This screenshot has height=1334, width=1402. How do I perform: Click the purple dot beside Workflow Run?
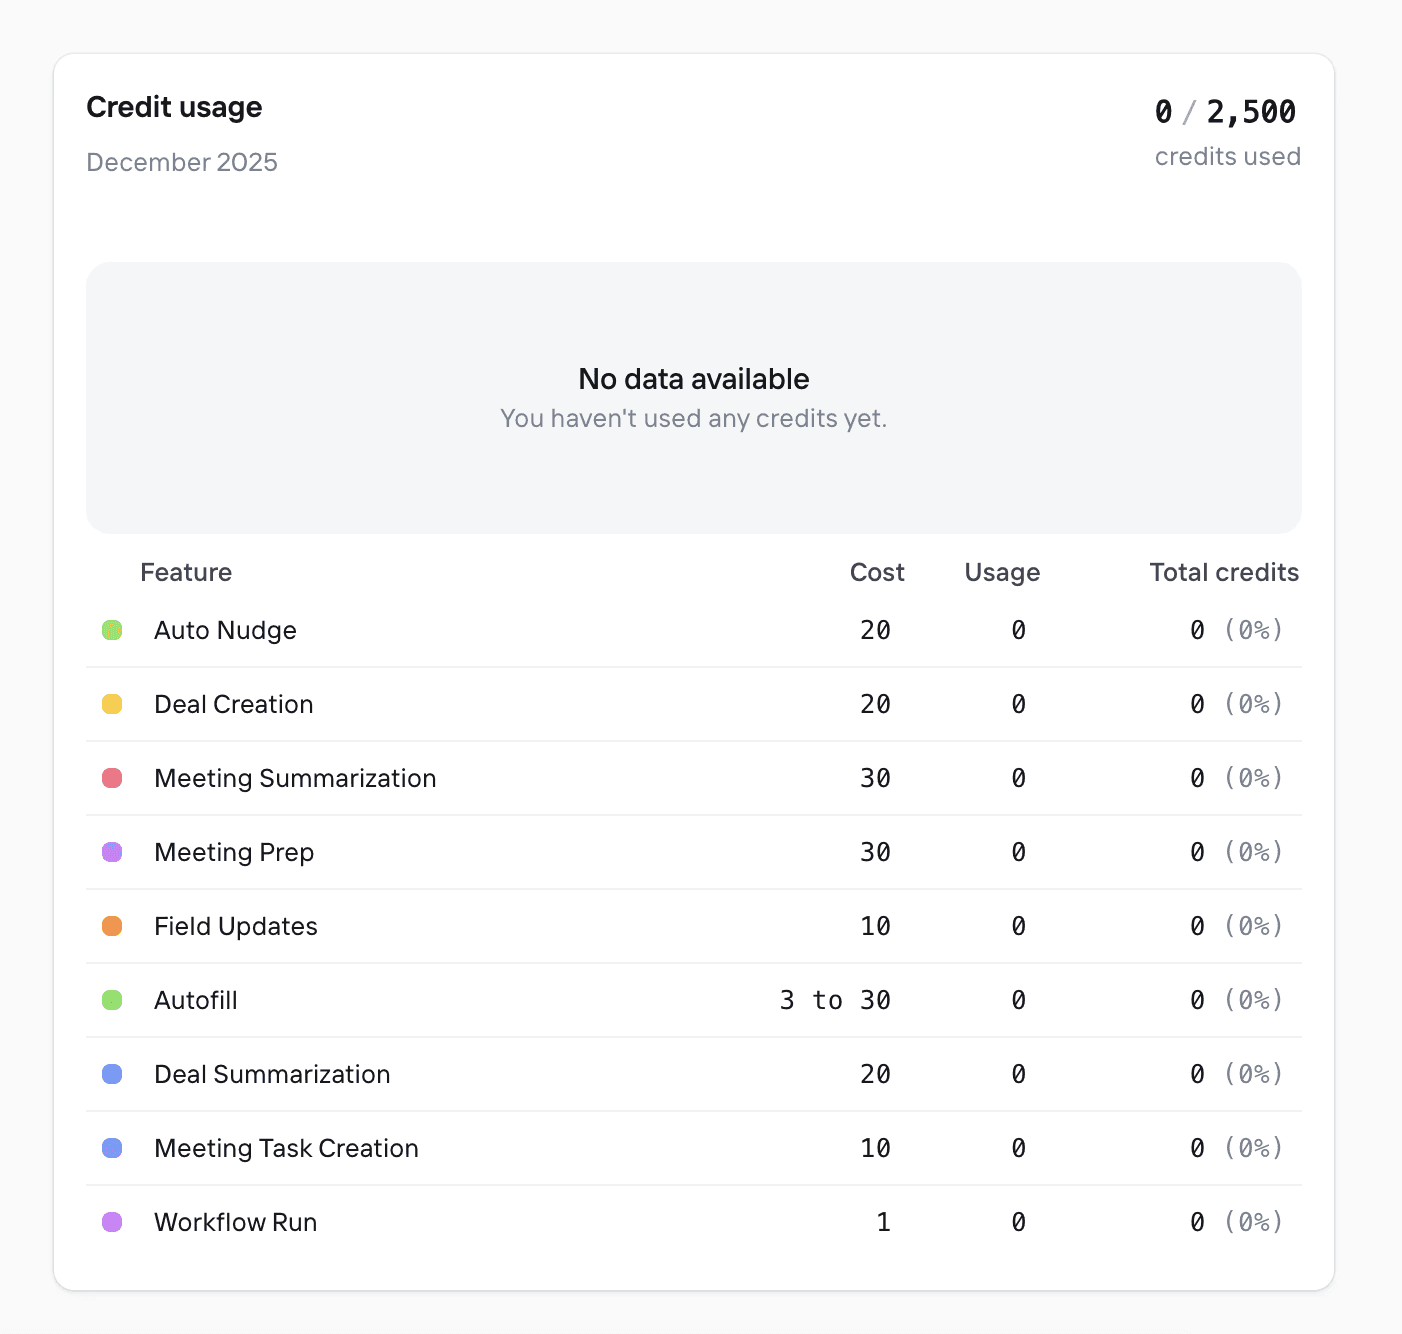[x=112, y=1221]
